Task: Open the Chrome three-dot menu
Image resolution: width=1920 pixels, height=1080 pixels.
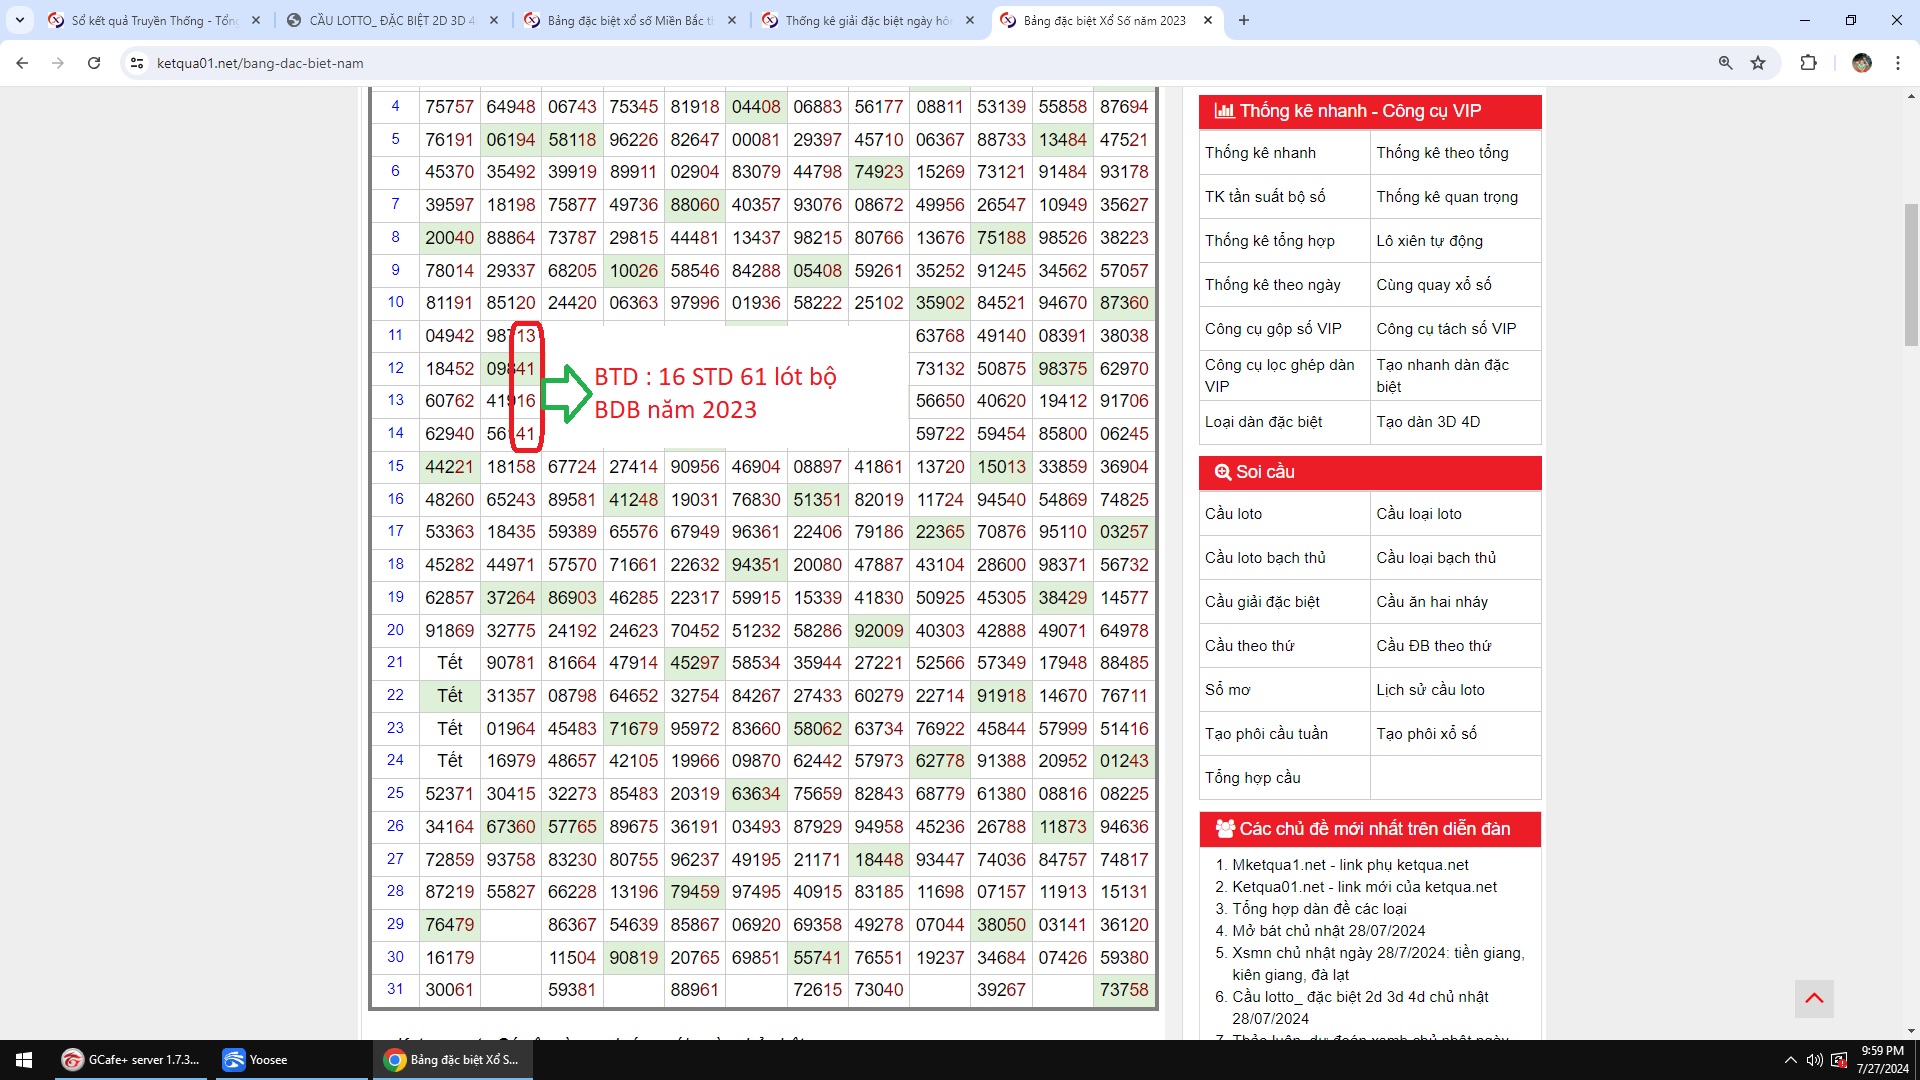Action: point(1897,63)
